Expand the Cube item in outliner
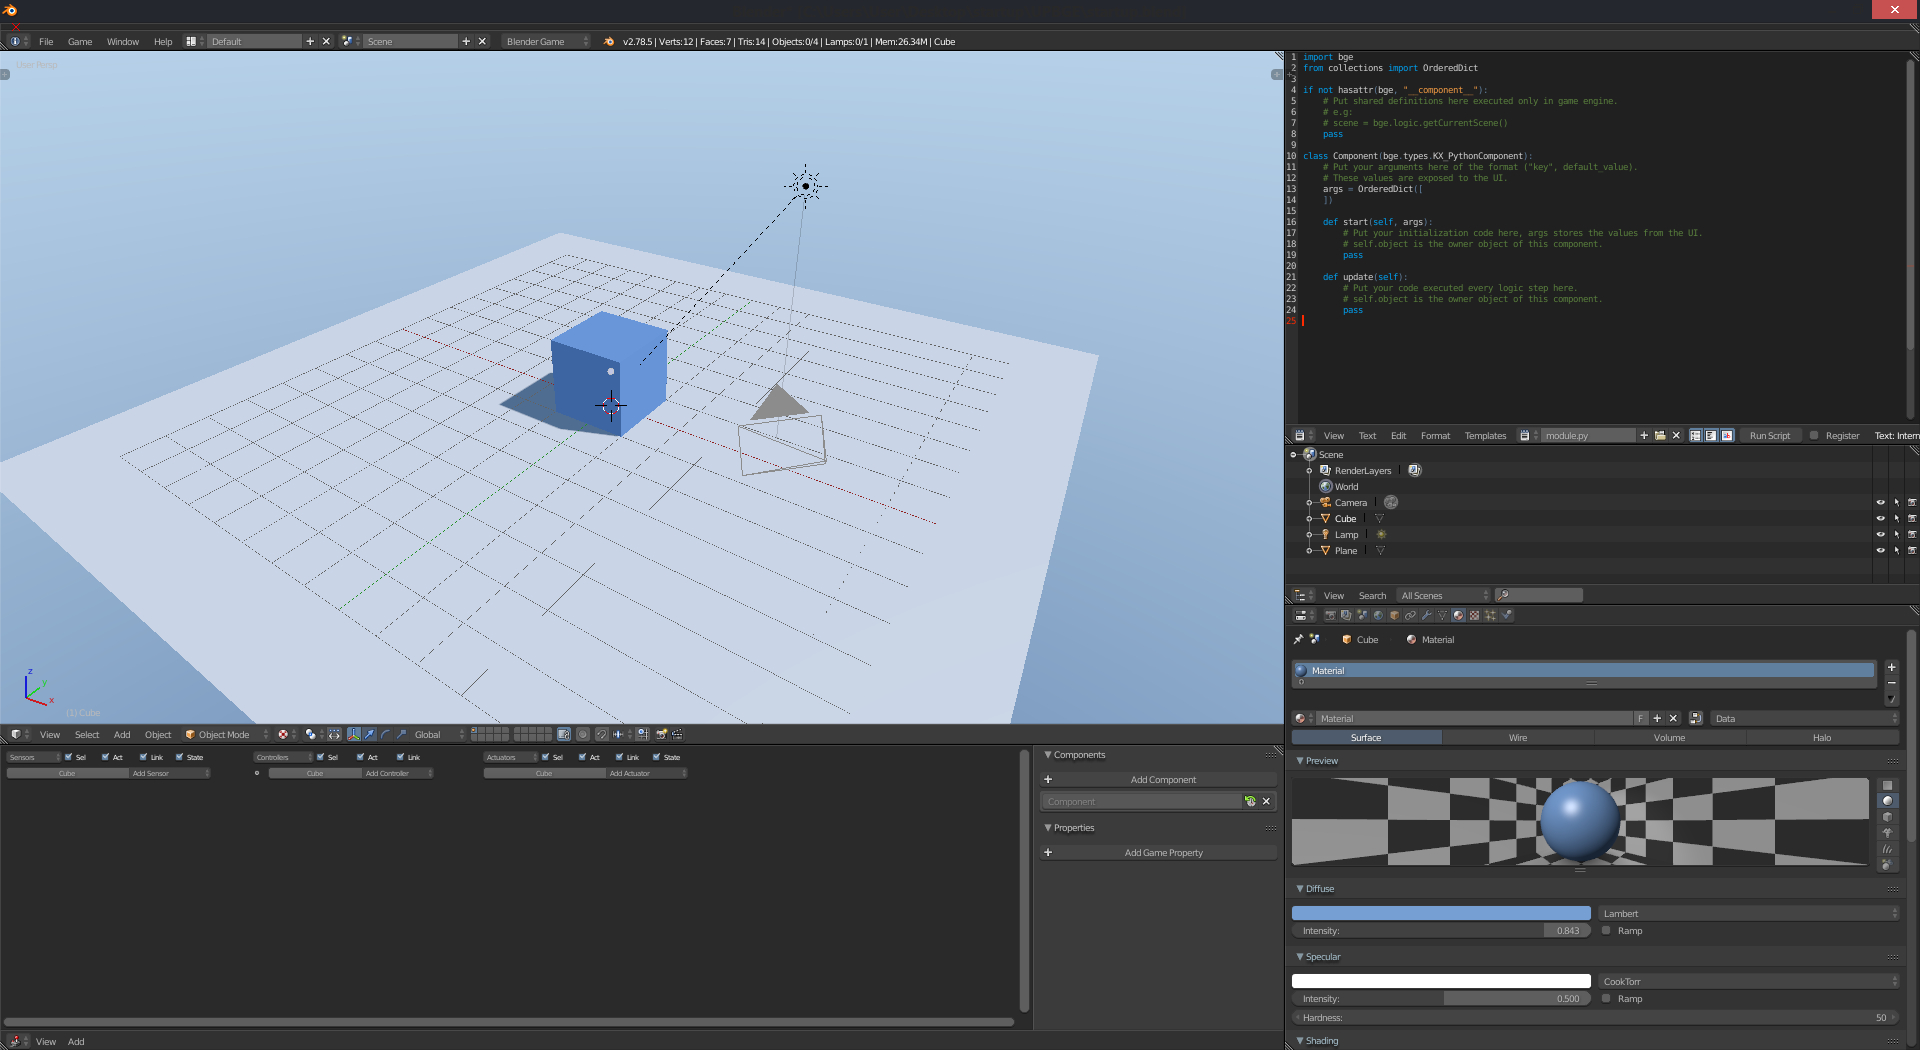Image resolution: width=1920 pixels, height=1050 pixels. point(1309,518)
